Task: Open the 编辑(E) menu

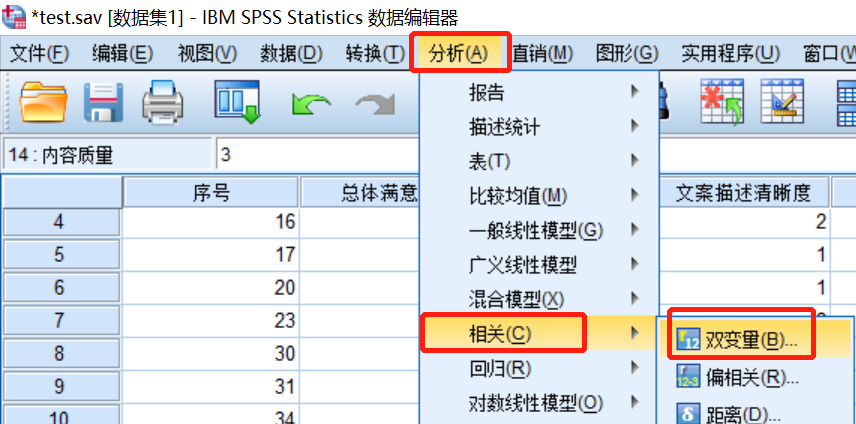Action: pyautogui.click(x=122, y=53)
